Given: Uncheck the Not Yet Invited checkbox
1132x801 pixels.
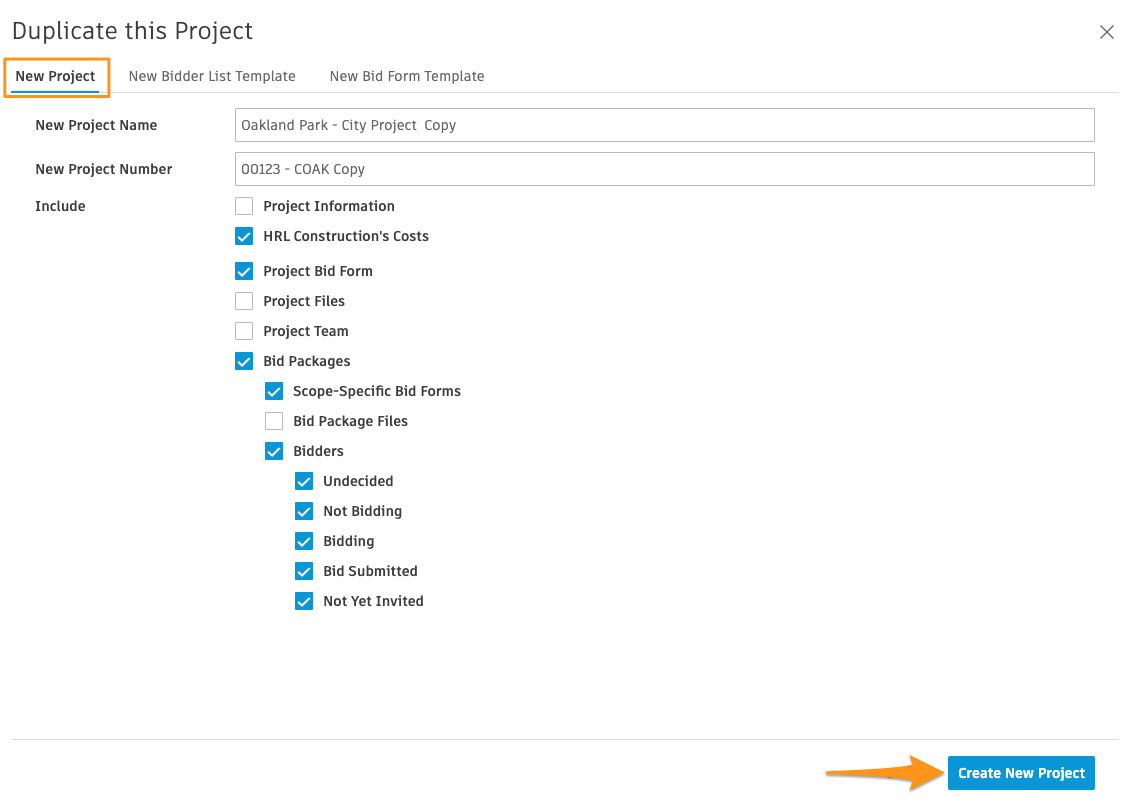Looking at the screenshot, I should (x=304, y=602).
